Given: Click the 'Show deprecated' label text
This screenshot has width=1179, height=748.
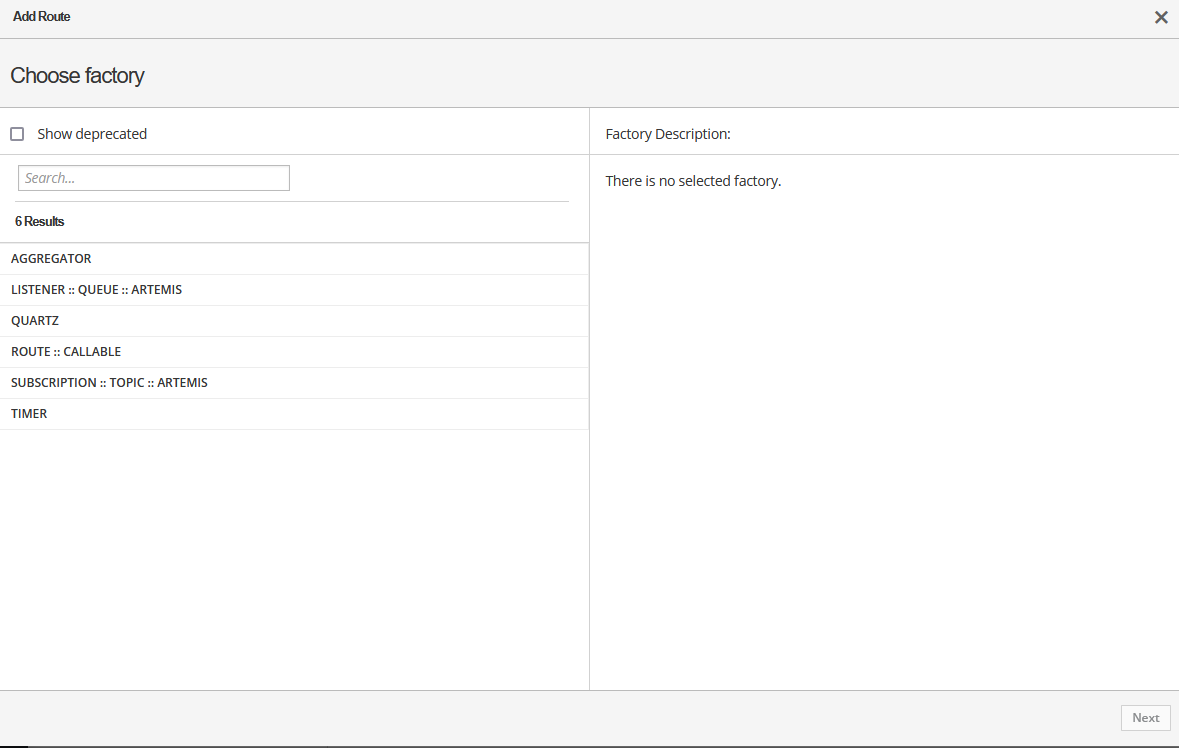Looking at the screenshot, I should pyautogui.click(x=92, y=134).
